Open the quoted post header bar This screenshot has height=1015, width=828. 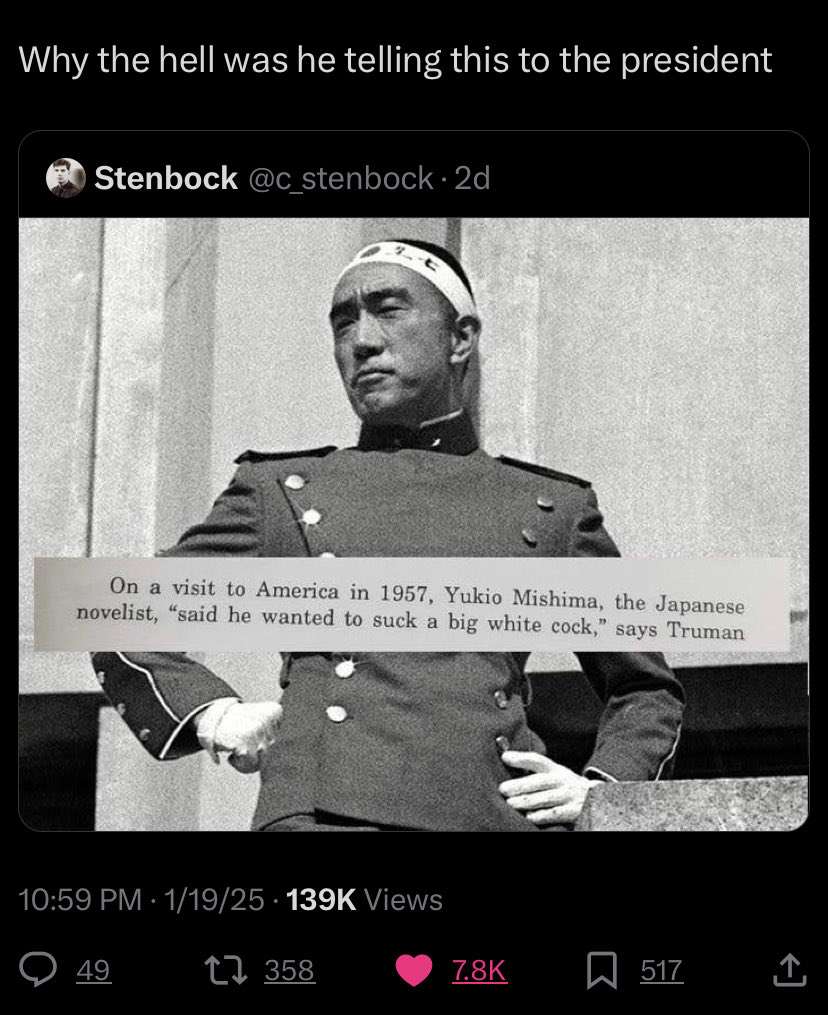(x=414, y=175)
